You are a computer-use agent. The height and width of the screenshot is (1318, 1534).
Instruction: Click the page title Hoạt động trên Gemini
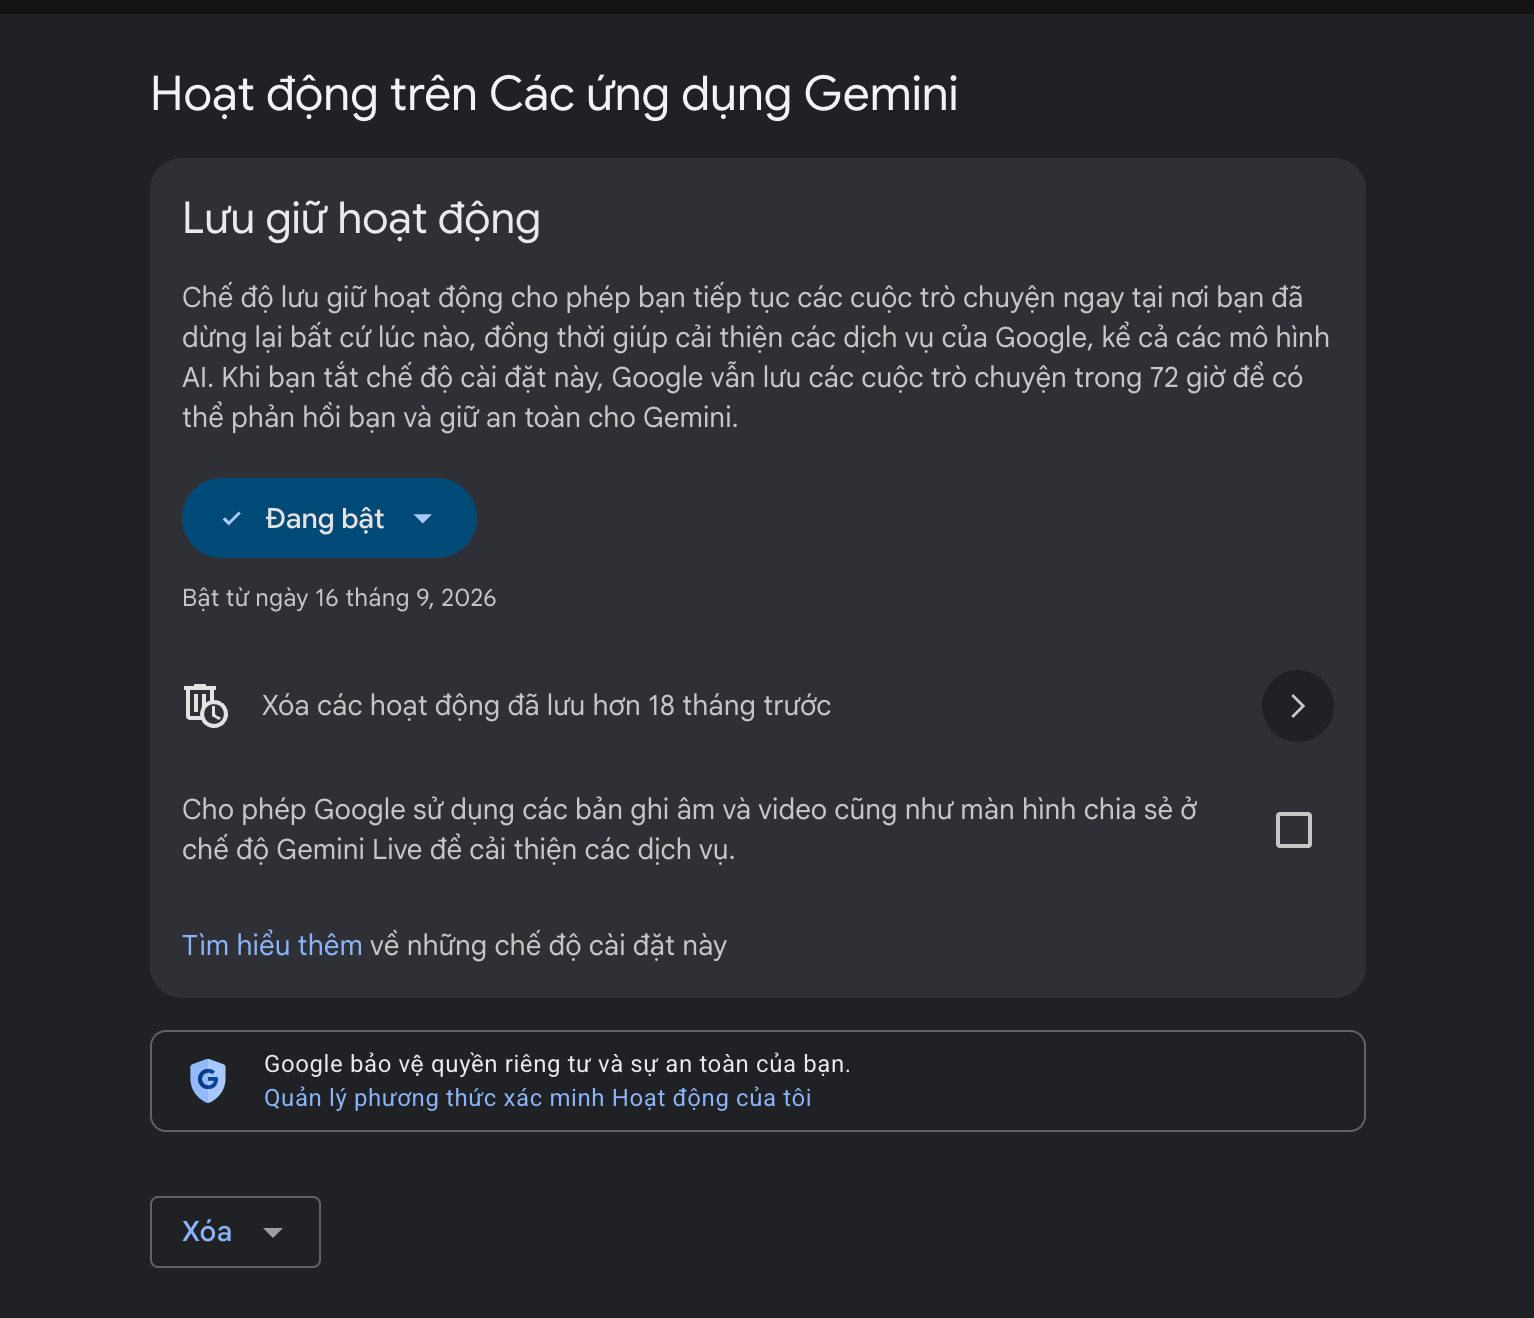click(554, 95)
